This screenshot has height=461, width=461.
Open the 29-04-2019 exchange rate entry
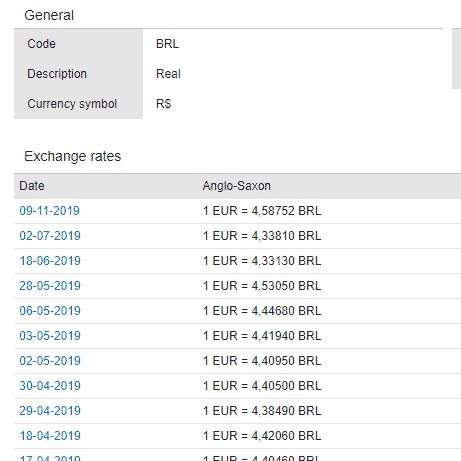pyautogui.click(x=50, y=411)
